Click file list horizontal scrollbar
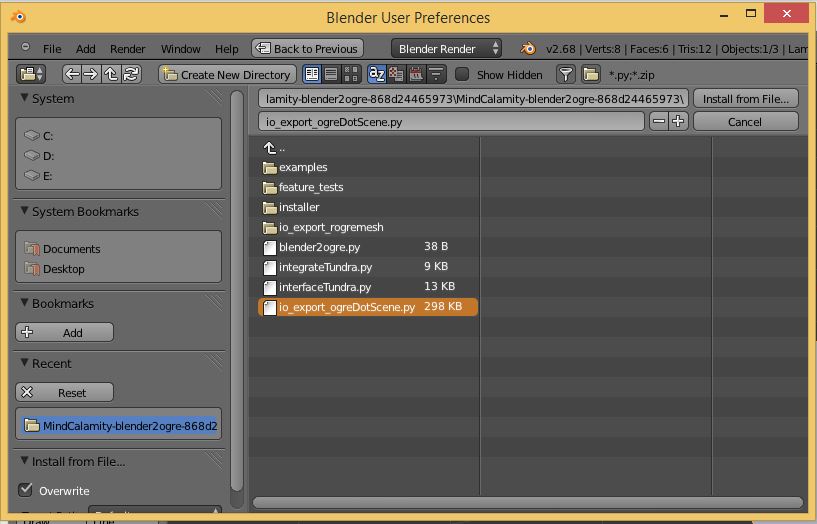The height and width of the screenshot is (524, 817). [x=527, y=502]
